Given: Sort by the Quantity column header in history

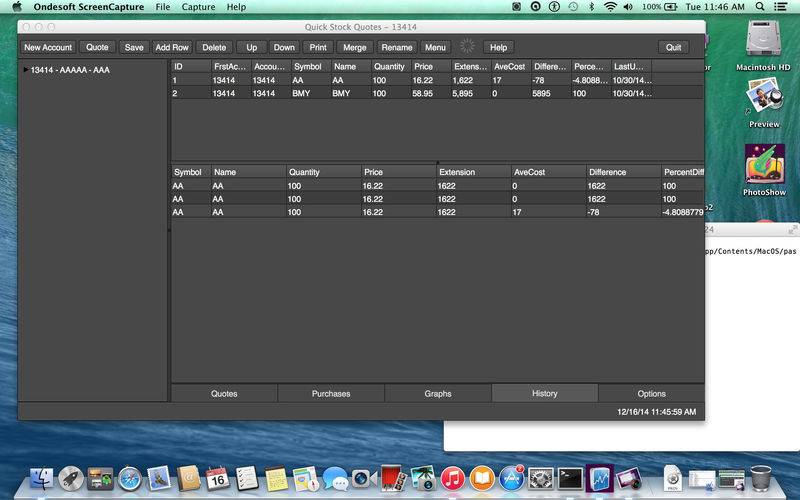Looking at the screenshot, I should coord(323,172).
